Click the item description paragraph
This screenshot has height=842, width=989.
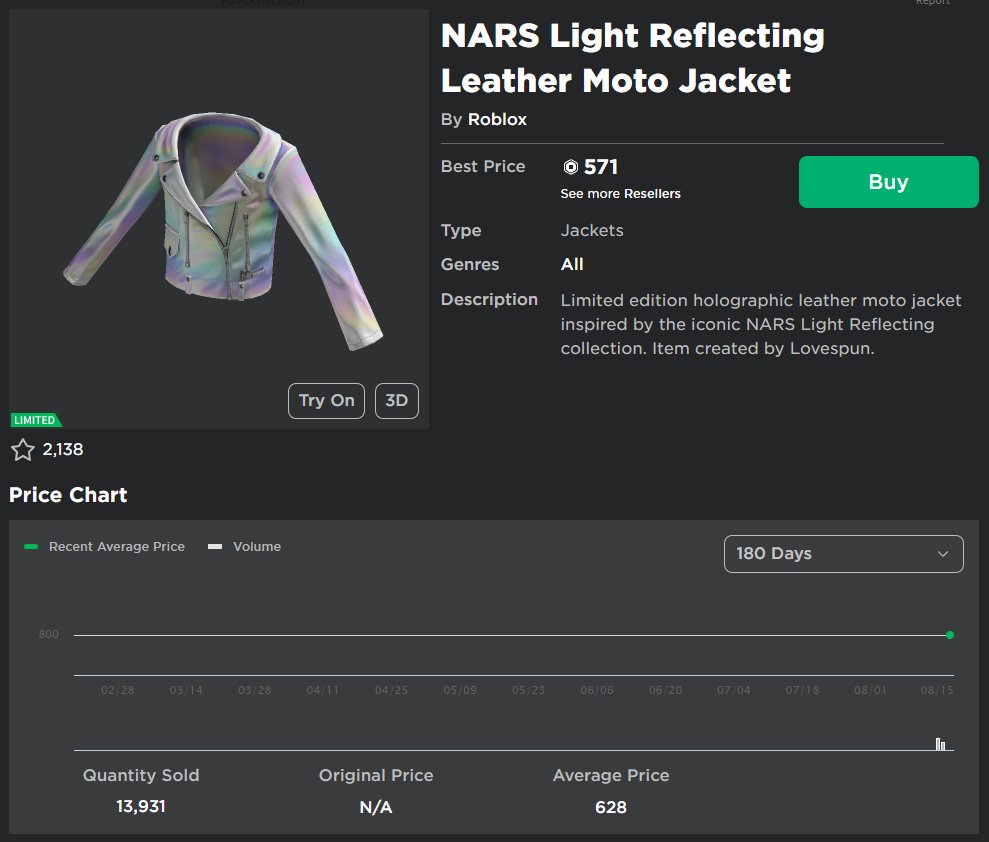pyautogui.click(x=761, y=324)
